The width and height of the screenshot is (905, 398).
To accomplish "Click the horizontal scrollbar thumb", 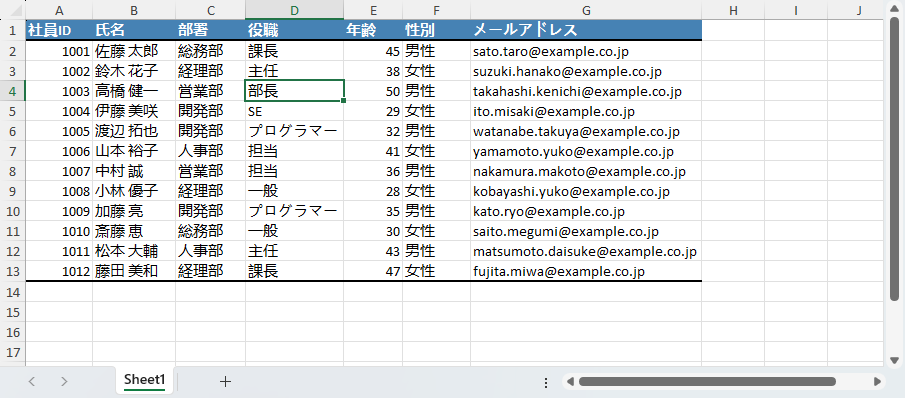I will pos(707,381).
